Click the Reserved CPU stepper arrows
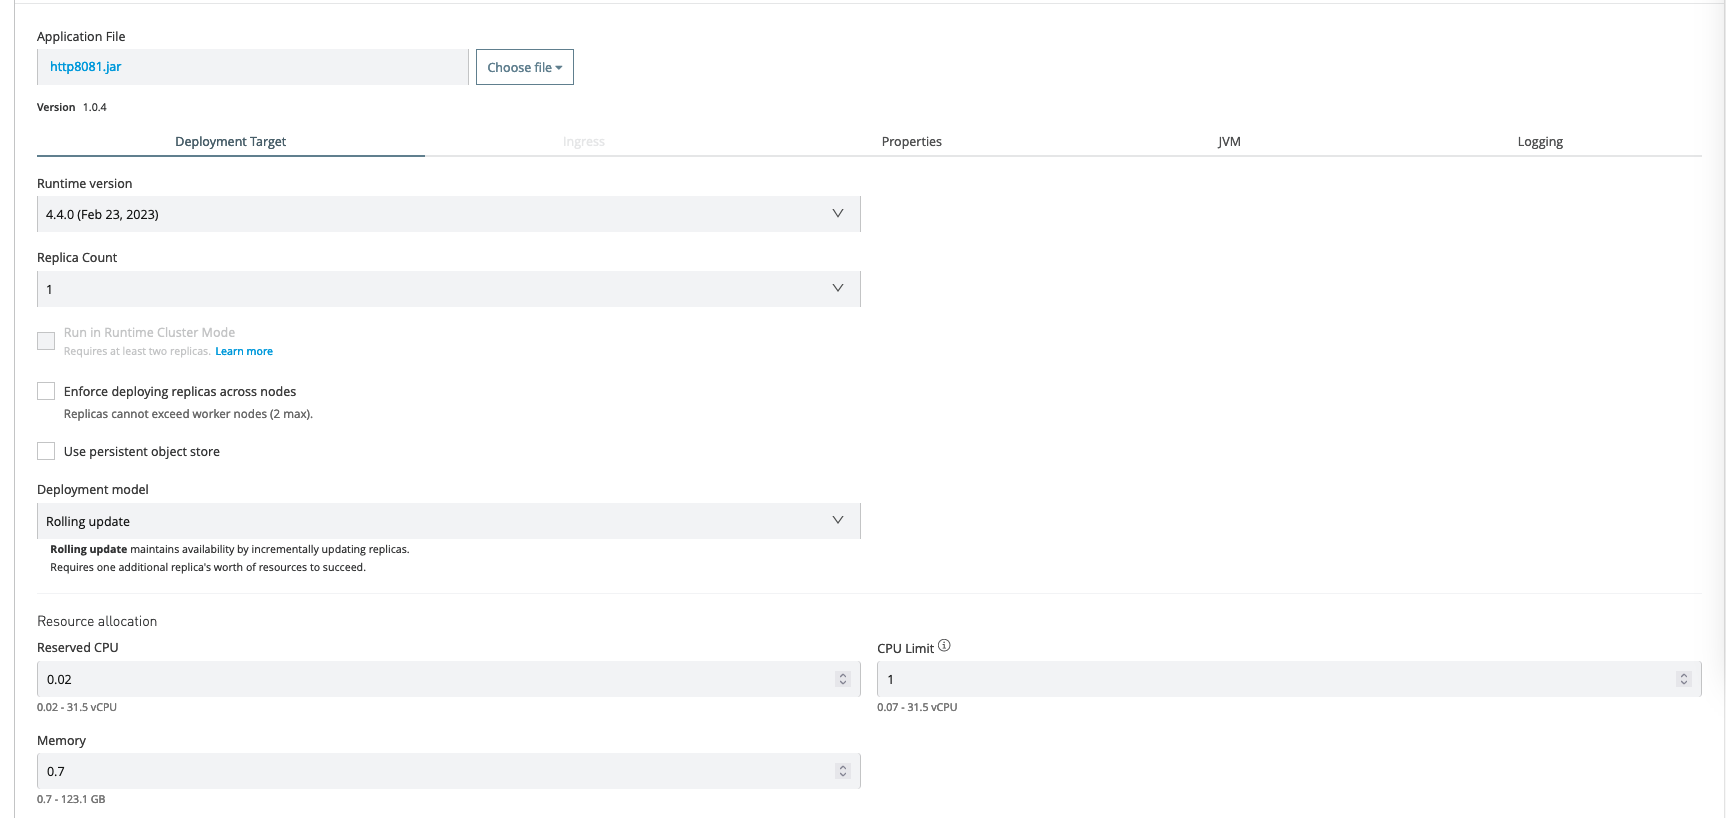 coord(842,679)
